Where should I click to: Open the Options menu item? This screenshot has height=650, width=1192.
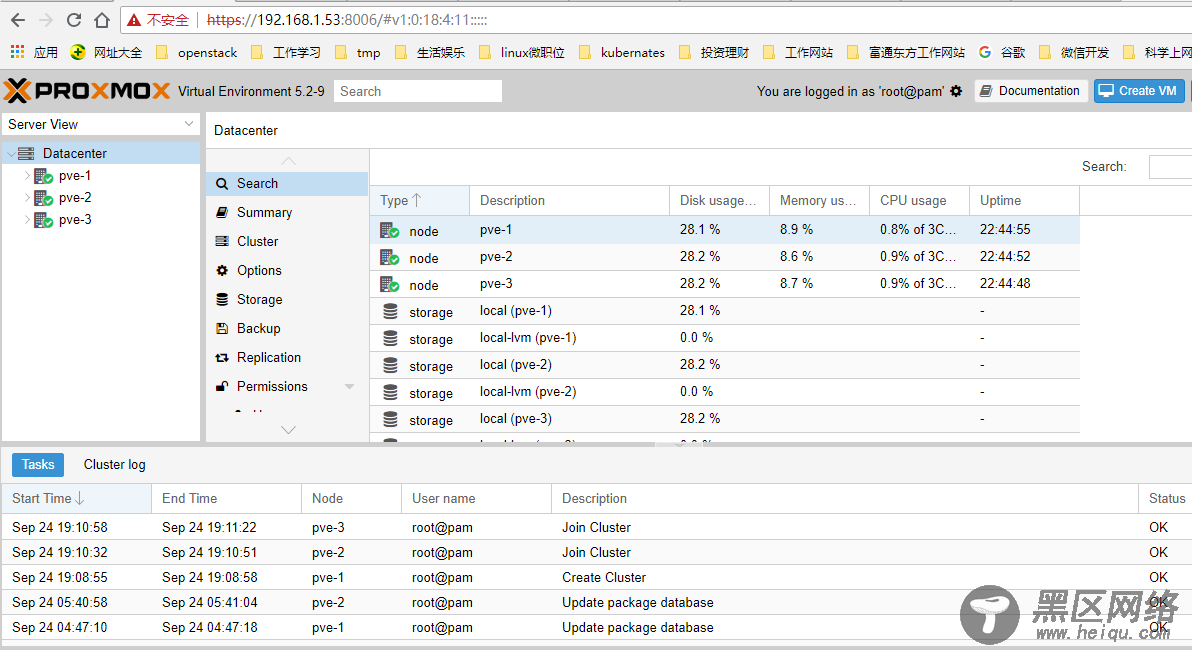(287, 271)
